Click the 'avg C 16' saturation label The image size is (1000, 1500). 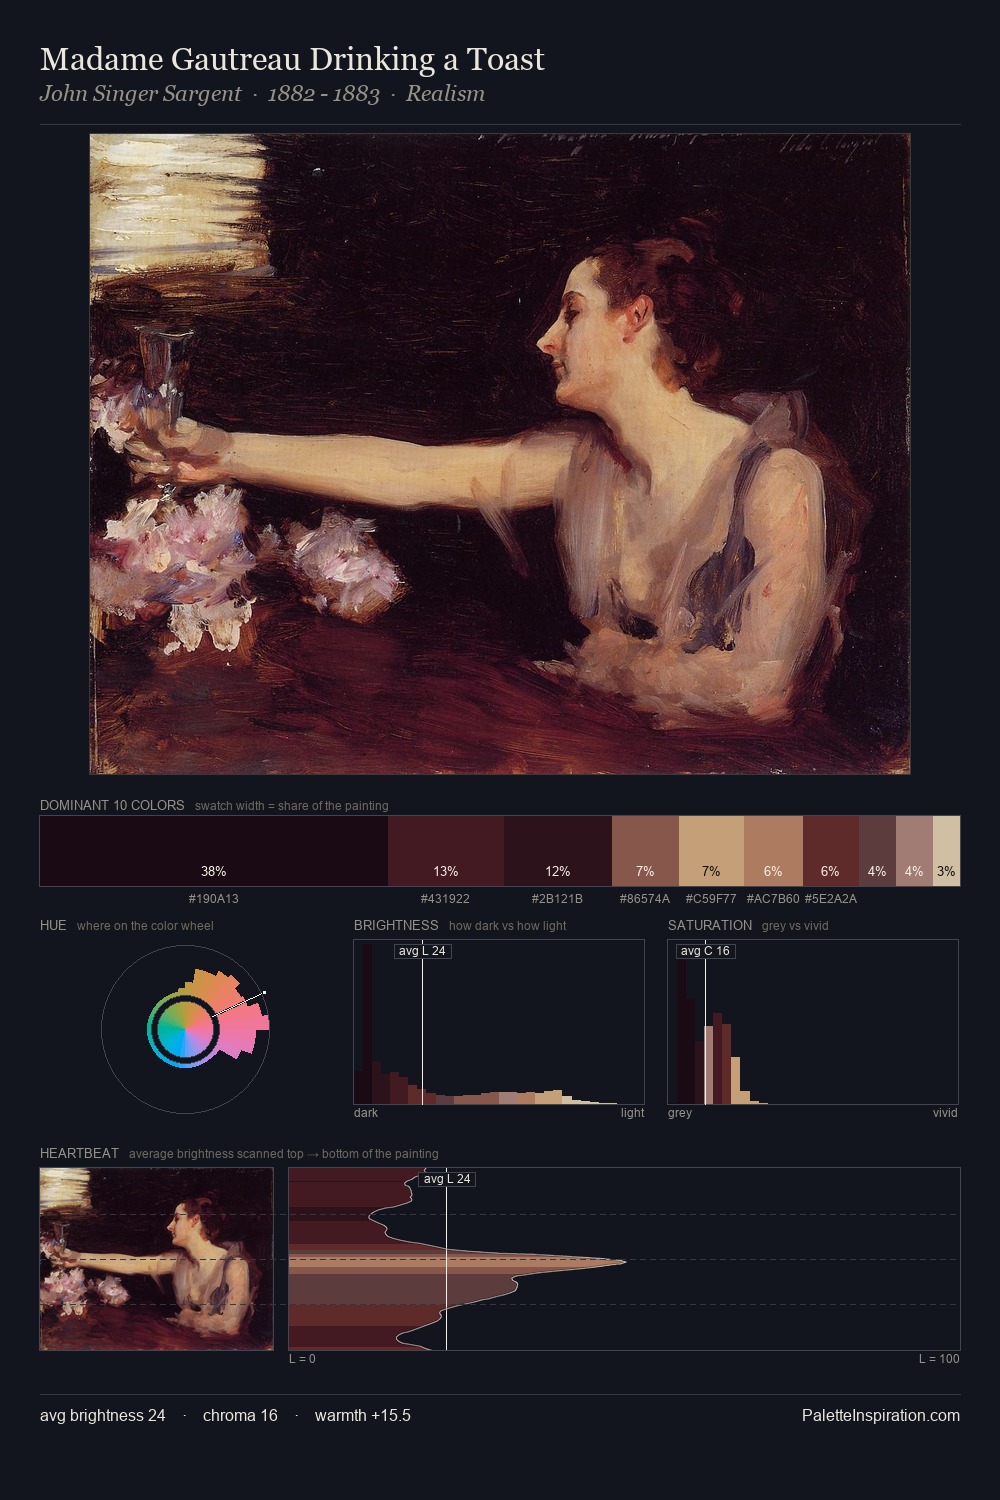click(x=705, y=951)
